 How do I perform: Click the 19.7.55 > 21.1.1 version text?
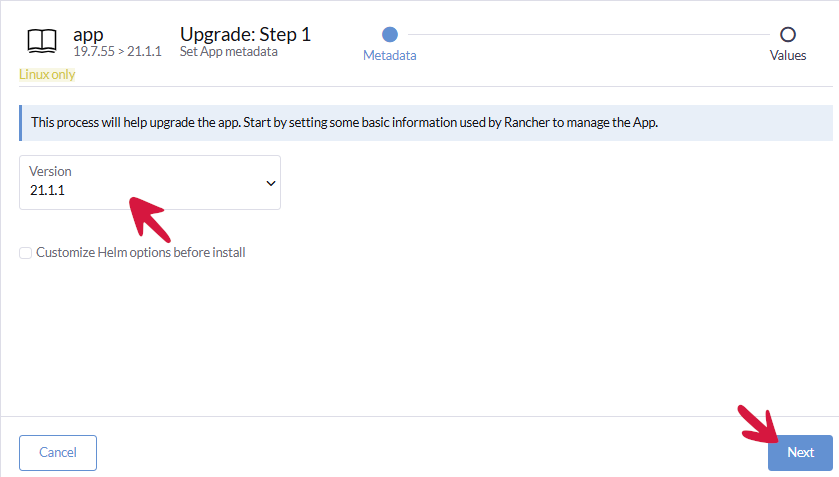(117, 51)
